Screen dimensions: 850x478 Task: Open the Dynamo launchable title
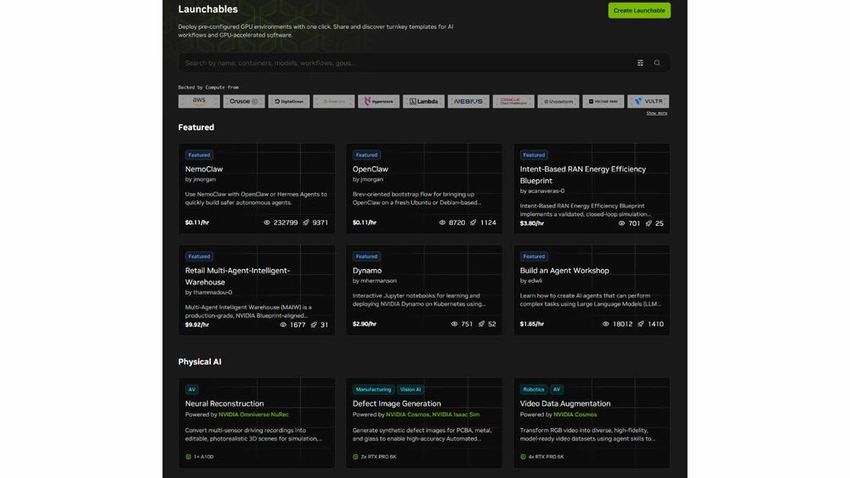[367, 270]
